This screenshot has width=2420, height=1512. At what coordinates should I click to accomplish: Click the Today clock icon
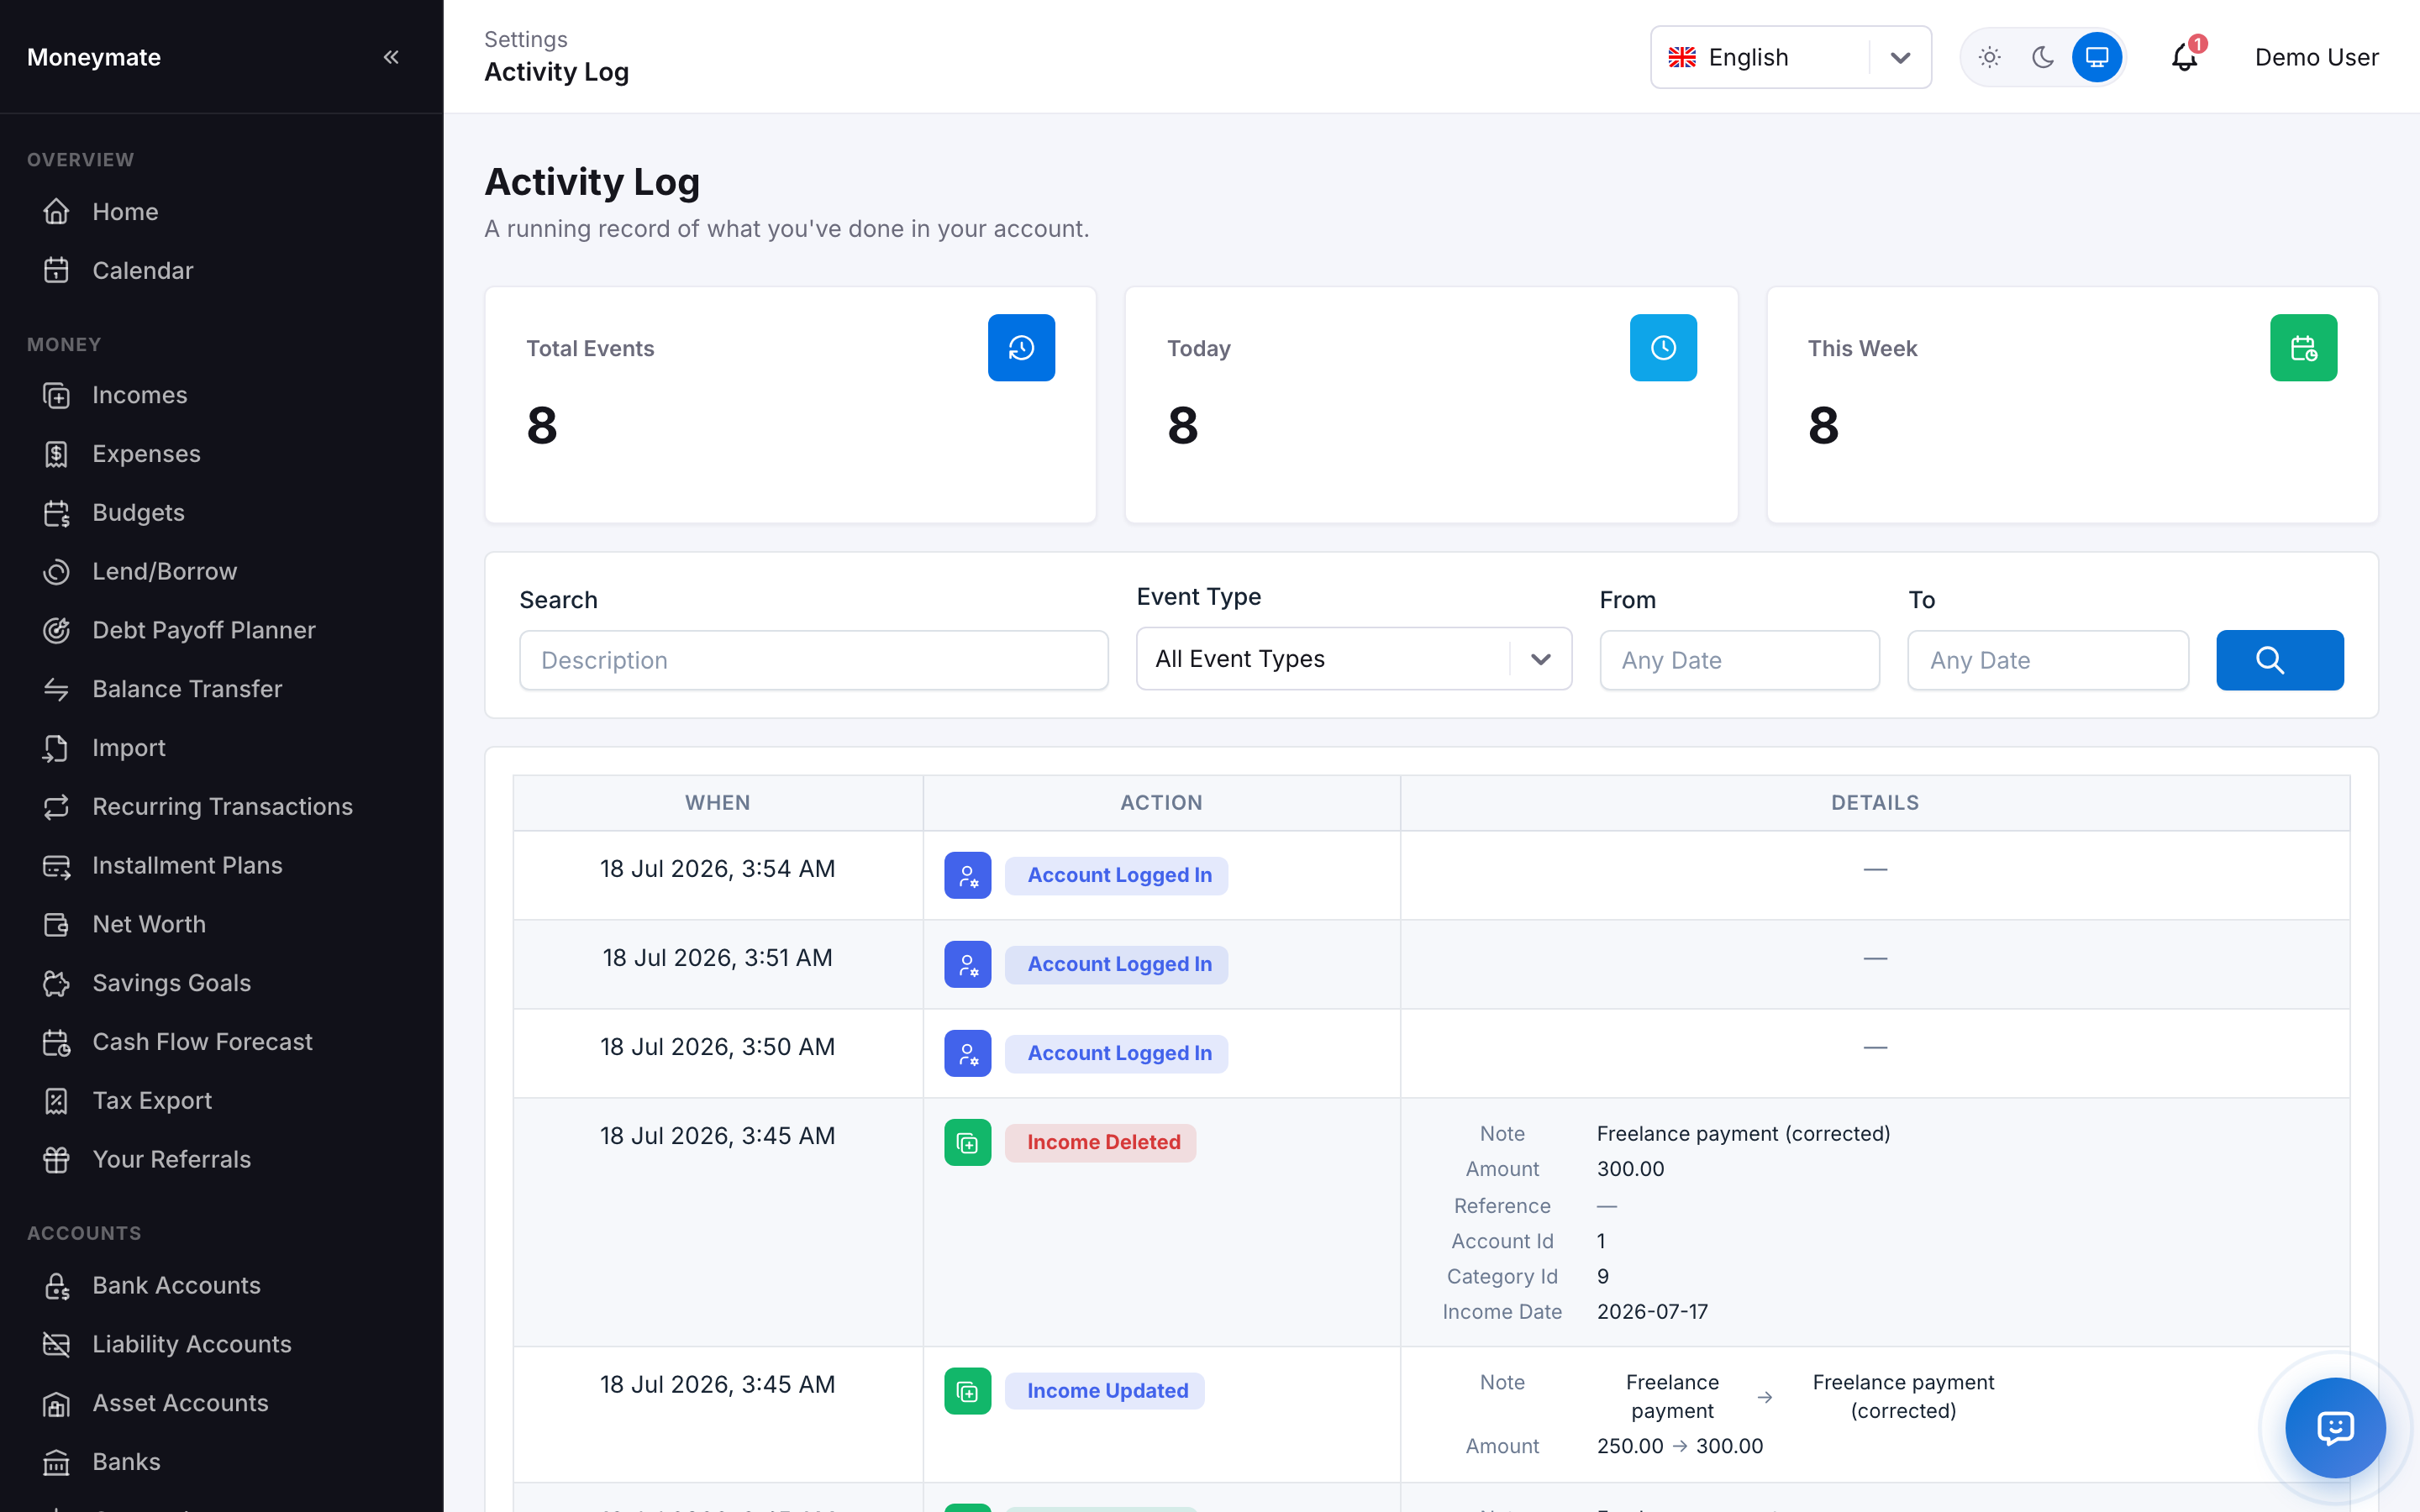click(x=1663, y=348)
